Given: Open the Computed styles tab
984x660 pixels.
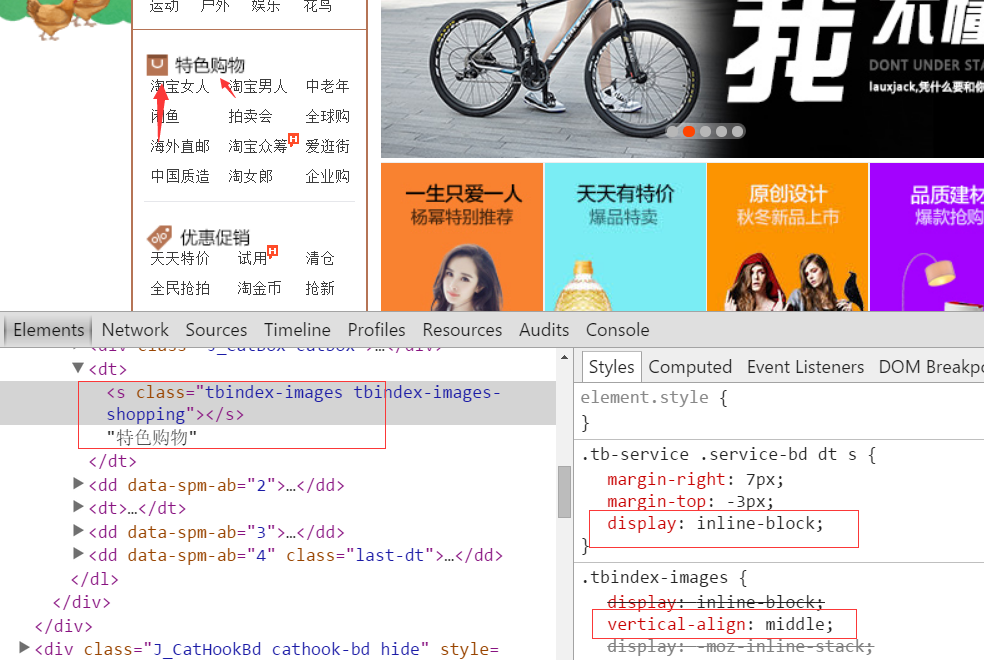Looking at the screenshot, I should point(690,367).
